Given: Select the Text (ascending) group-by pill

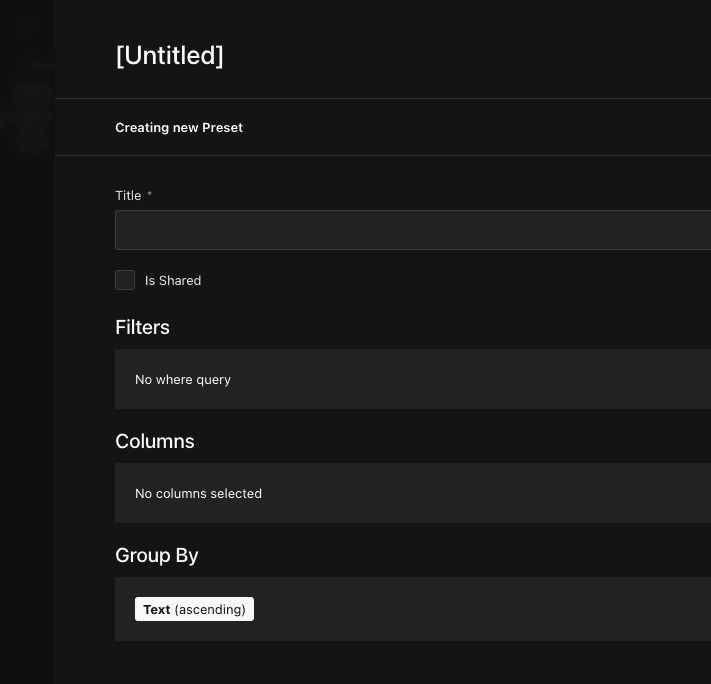Looking at the screenshot, I should tap(194, 609).
